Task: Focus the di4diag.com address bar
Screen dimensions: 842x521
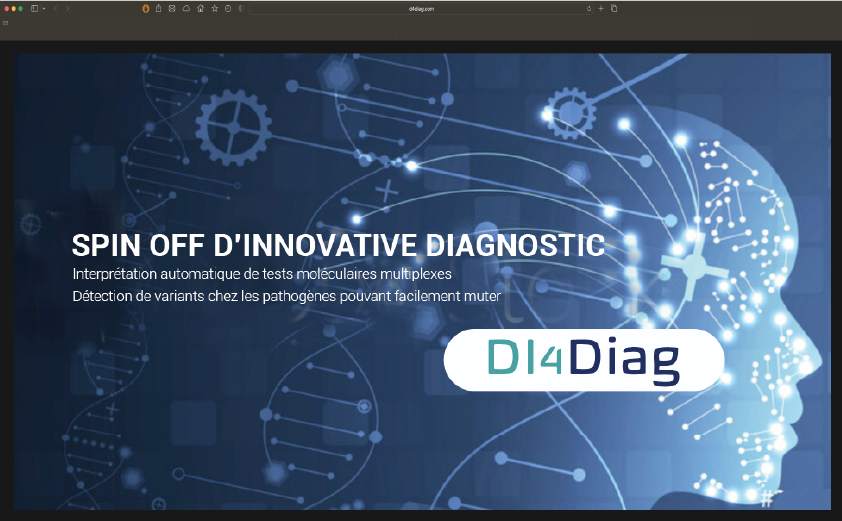Action: pyautogui.click(x=420, y=8)
